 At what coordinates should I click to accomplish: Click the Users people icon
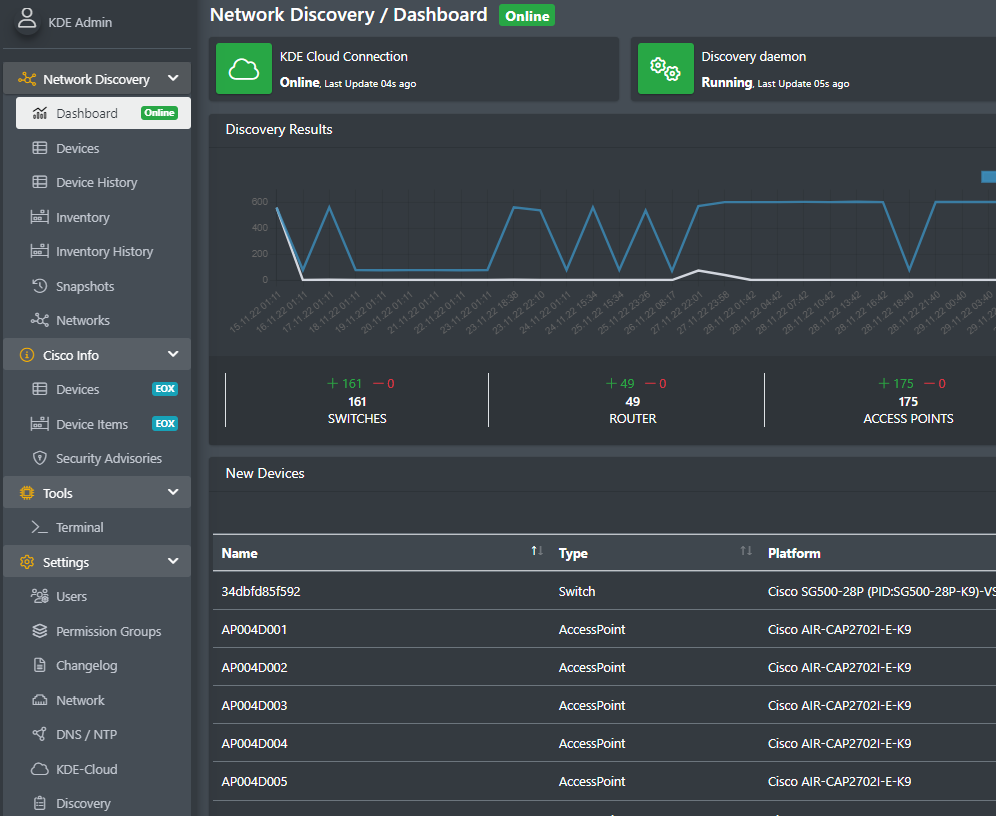pos(39,596)
